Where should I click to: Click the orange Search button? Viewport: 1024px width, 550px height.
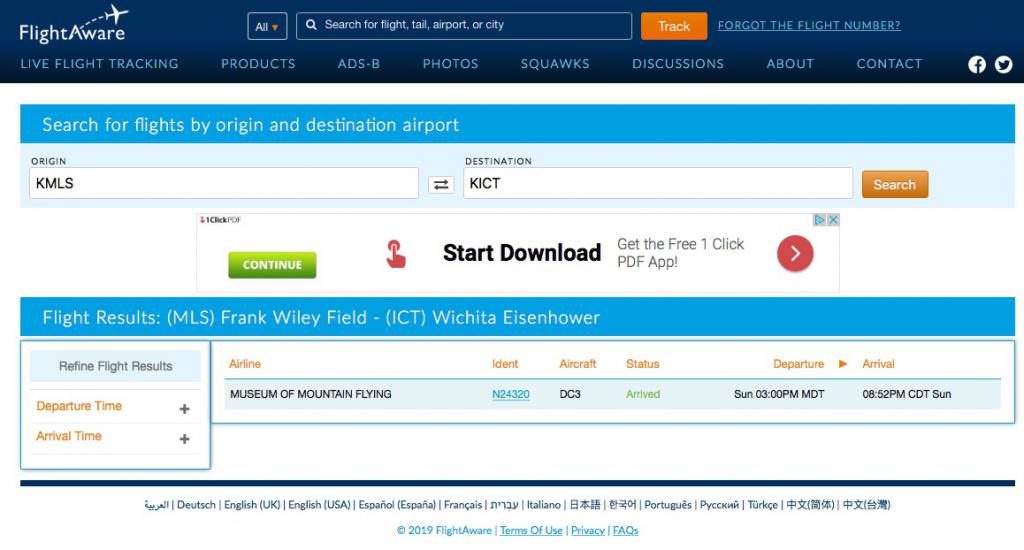coord(894,184)
